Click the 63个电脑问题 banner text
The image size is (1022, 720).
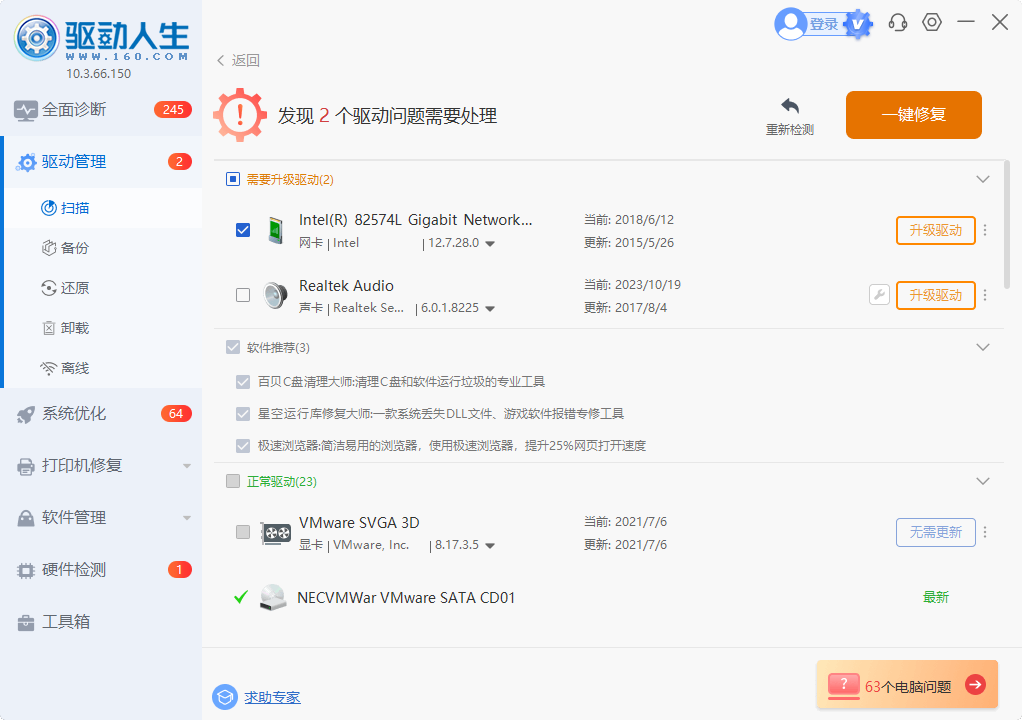coord(908,687)
